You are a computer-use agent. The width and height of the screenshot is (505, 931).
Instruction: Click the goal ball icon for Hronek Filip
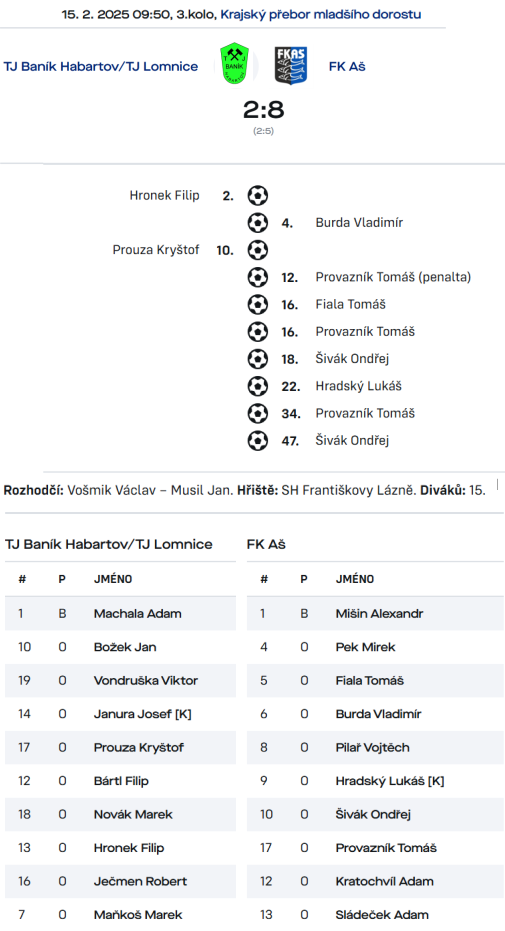point(258,195)
